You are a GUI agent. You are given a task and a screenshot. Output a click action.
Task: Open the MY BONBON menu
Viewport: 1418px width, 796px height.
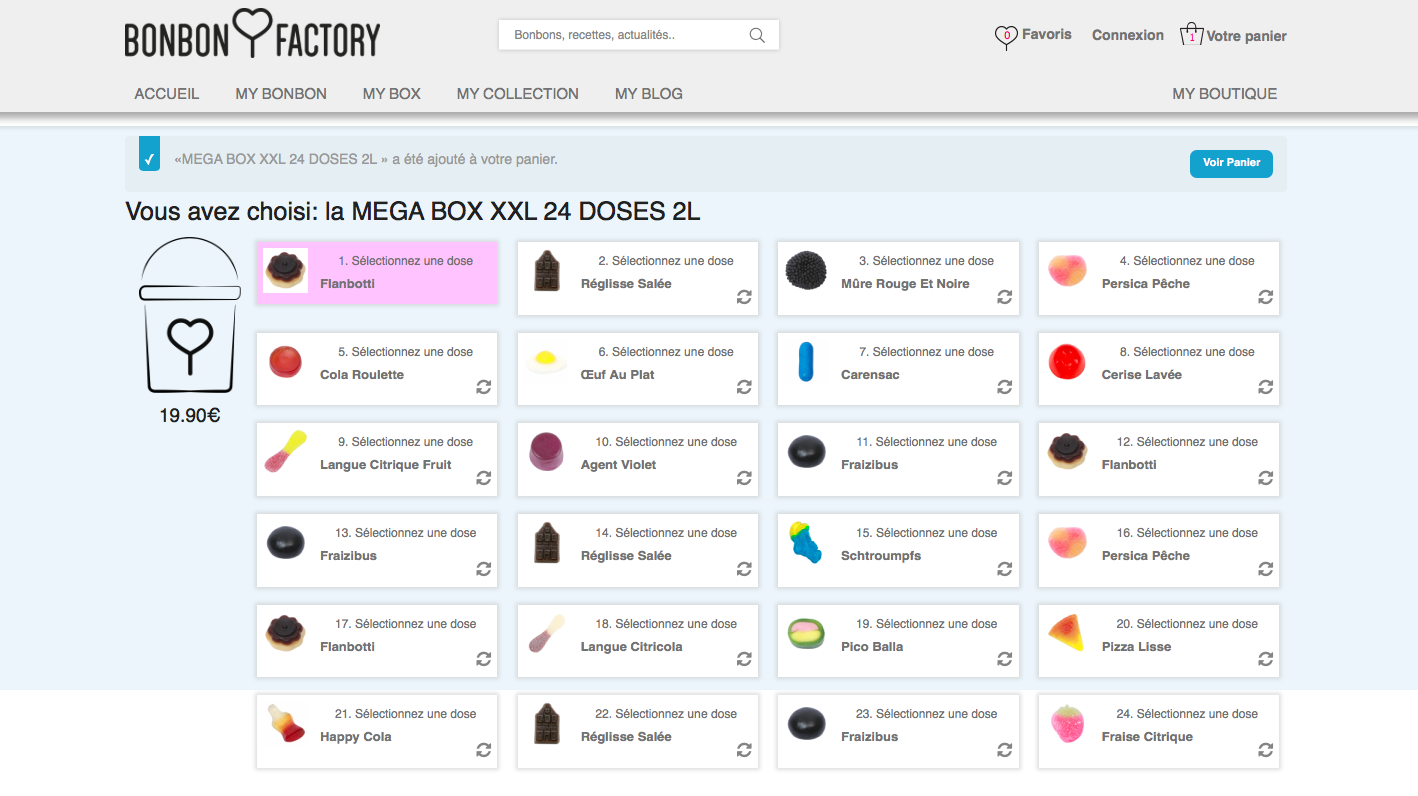281,94
